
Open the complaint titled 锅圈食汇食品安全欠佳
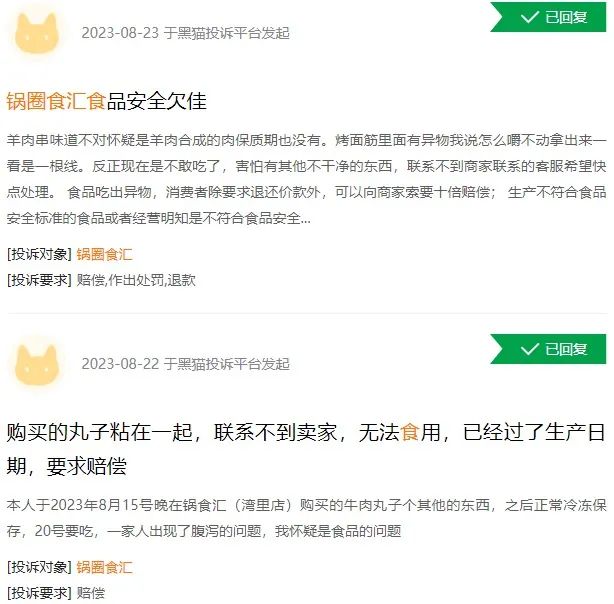(x=107, y=101)
